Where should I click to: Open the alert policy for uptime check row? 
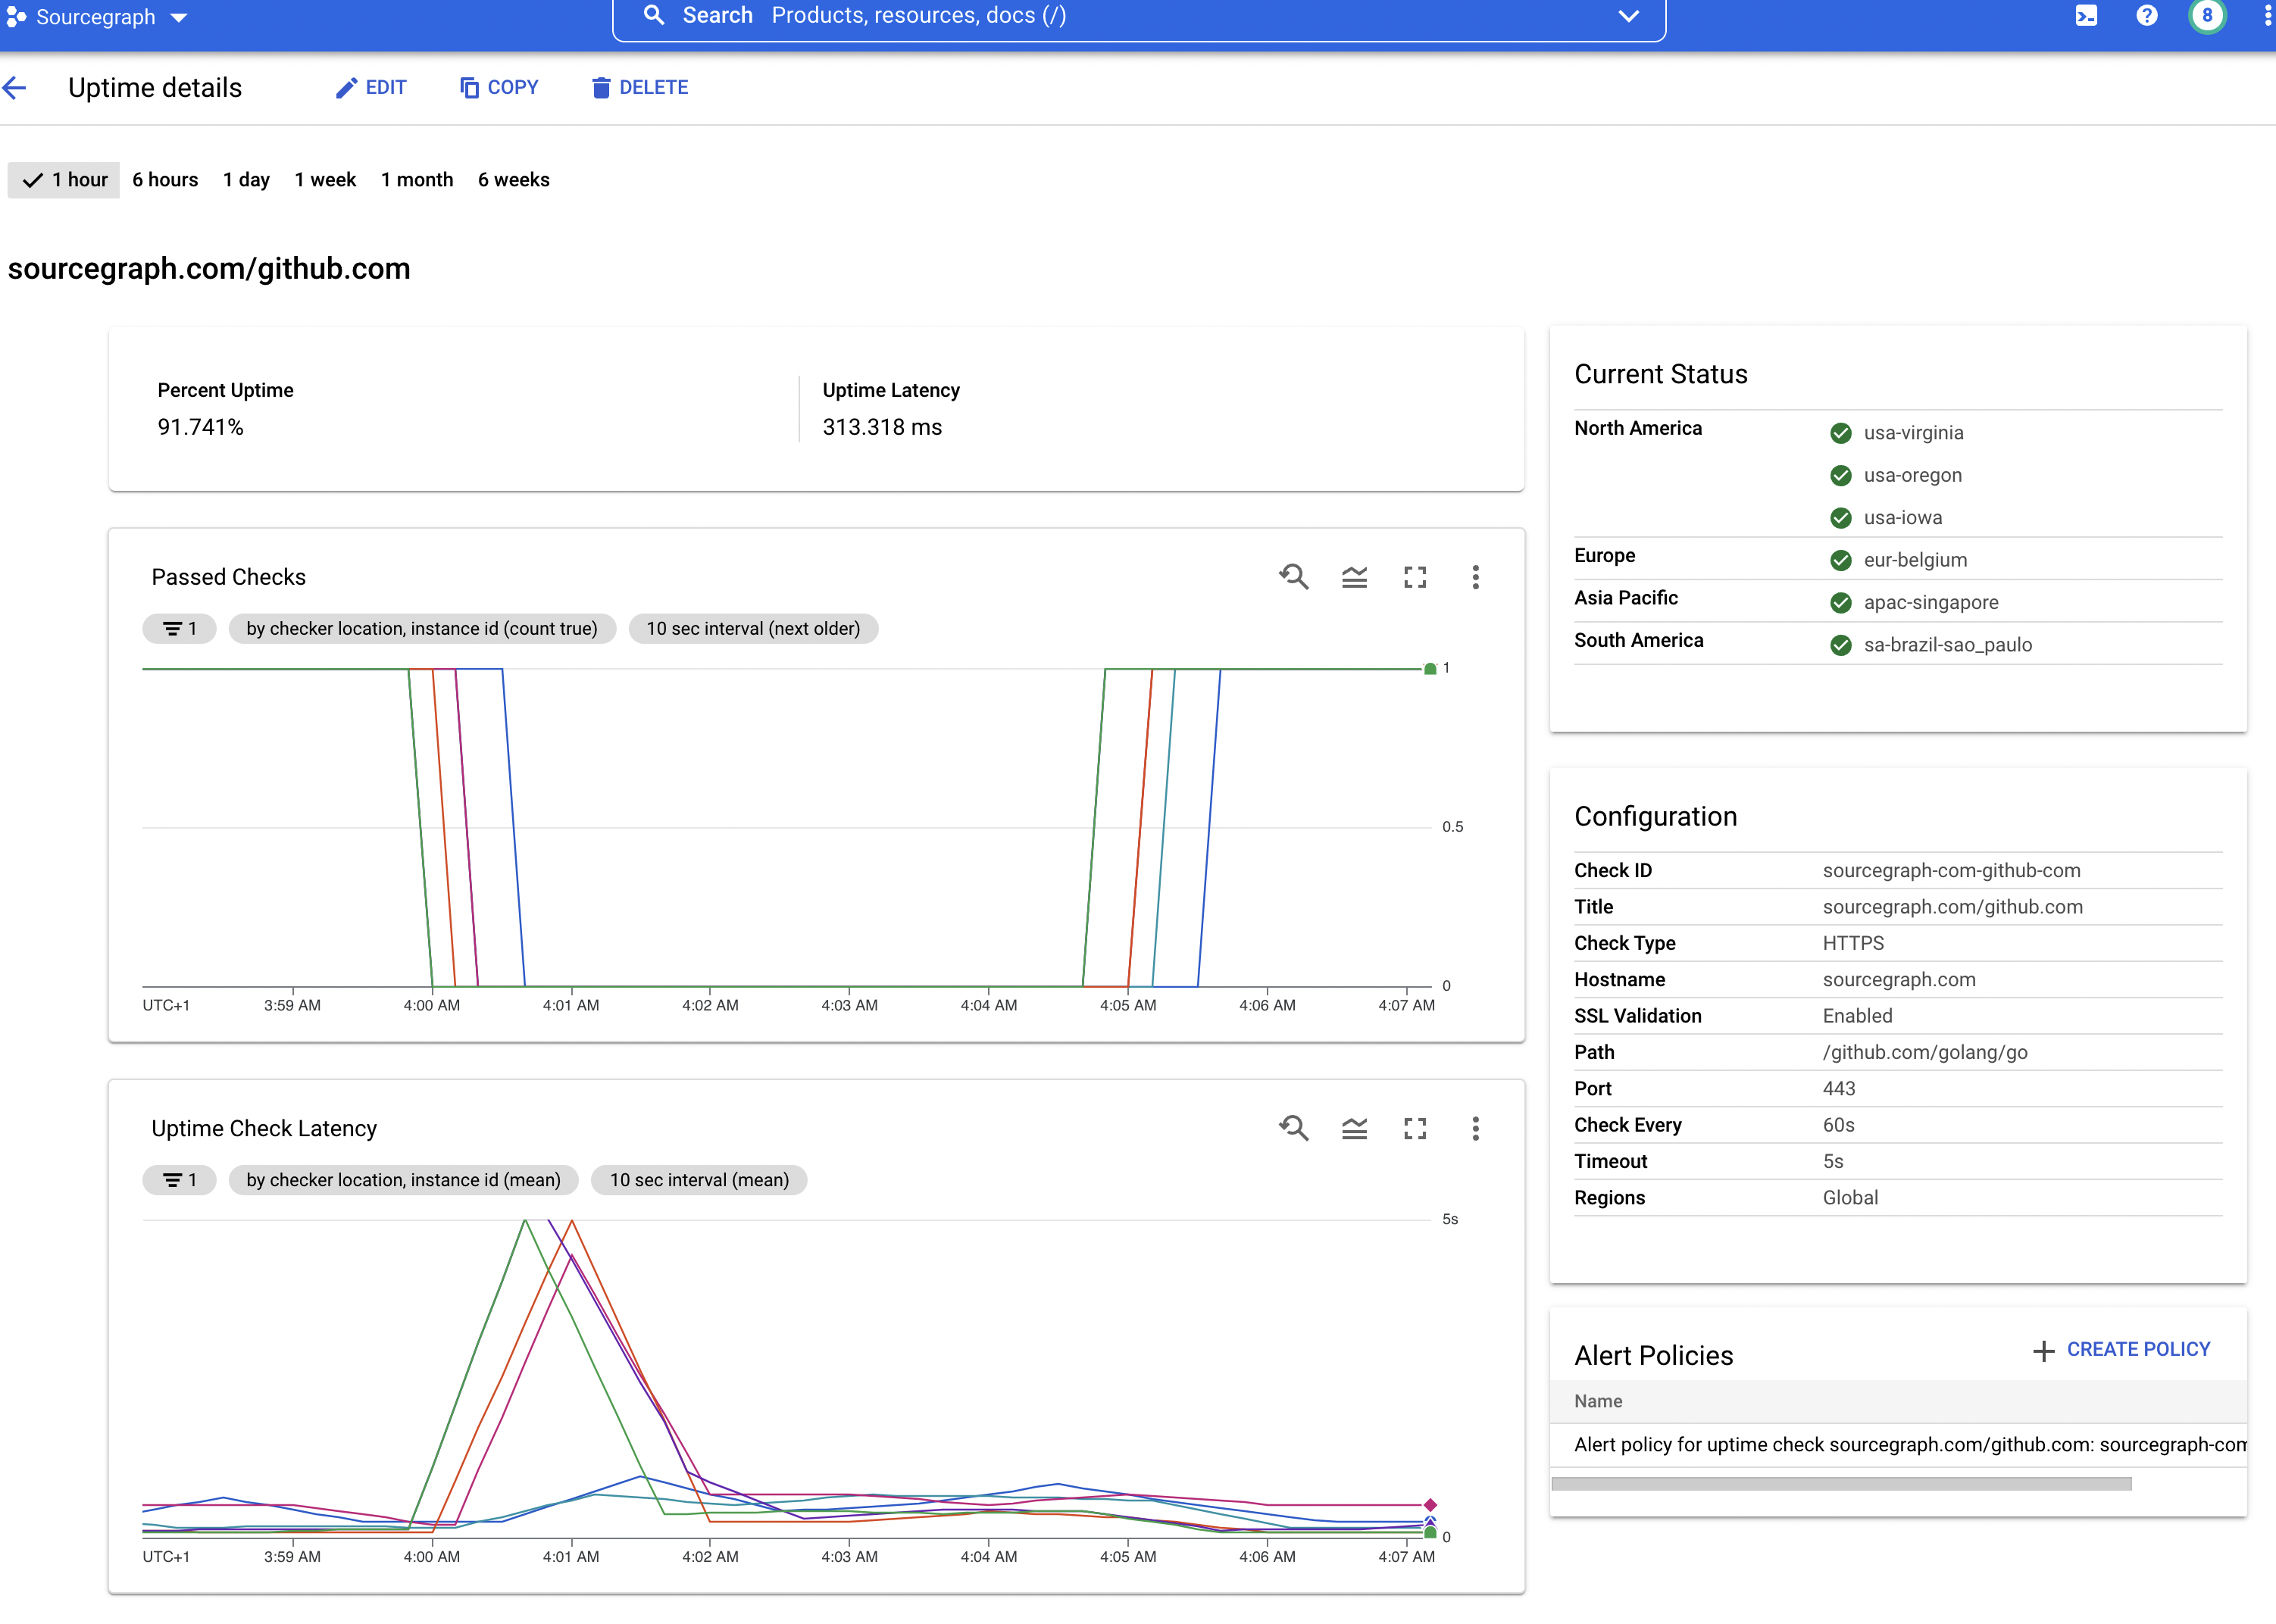click(x=1898, y=1445)
